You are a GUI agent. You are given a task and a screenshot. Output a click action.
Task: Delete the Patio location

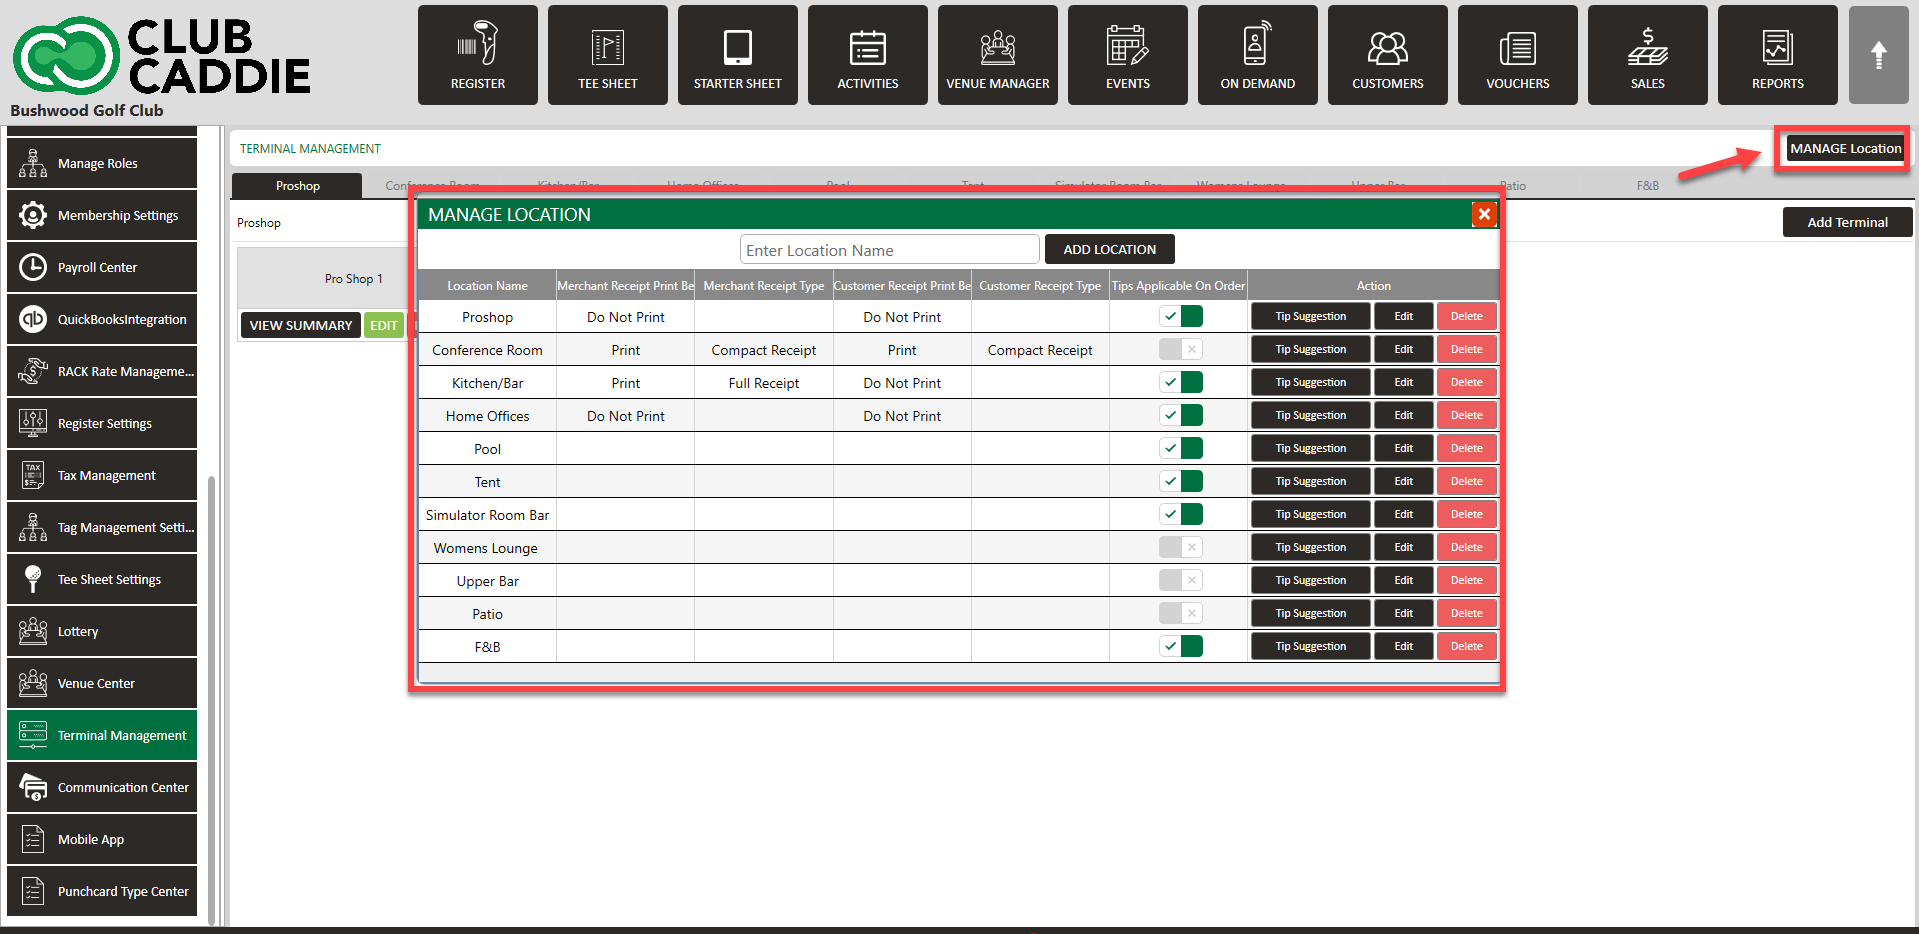(1466, 614)
